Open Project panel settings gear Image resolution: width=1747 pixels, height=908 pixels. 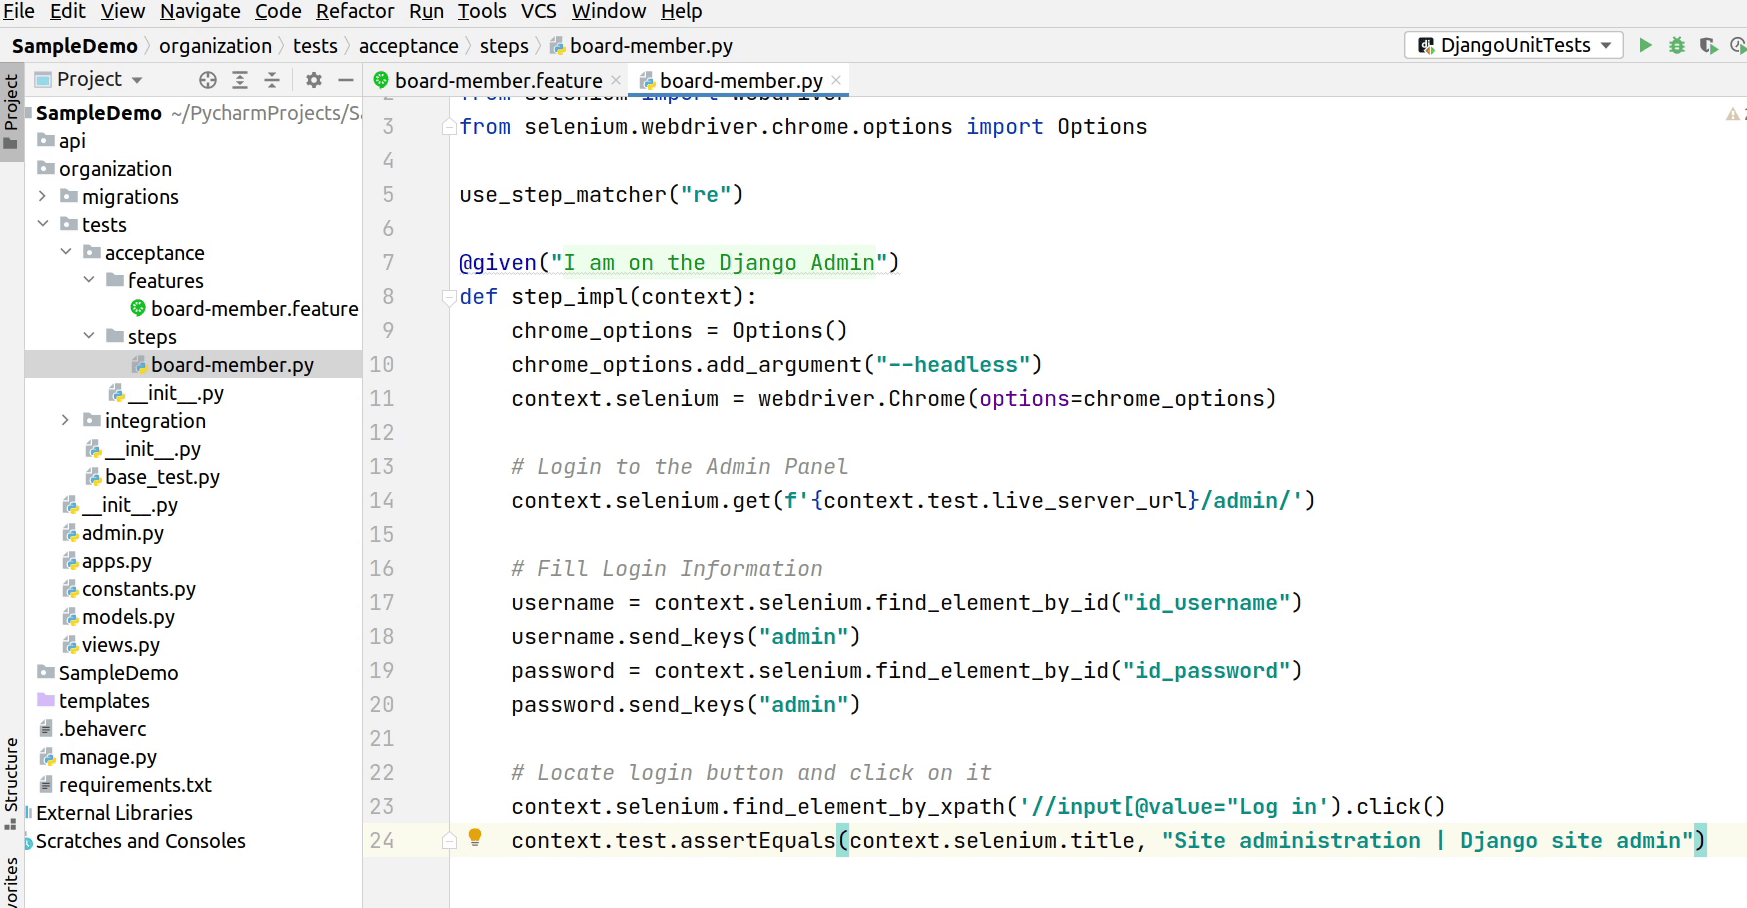point(314,80)
